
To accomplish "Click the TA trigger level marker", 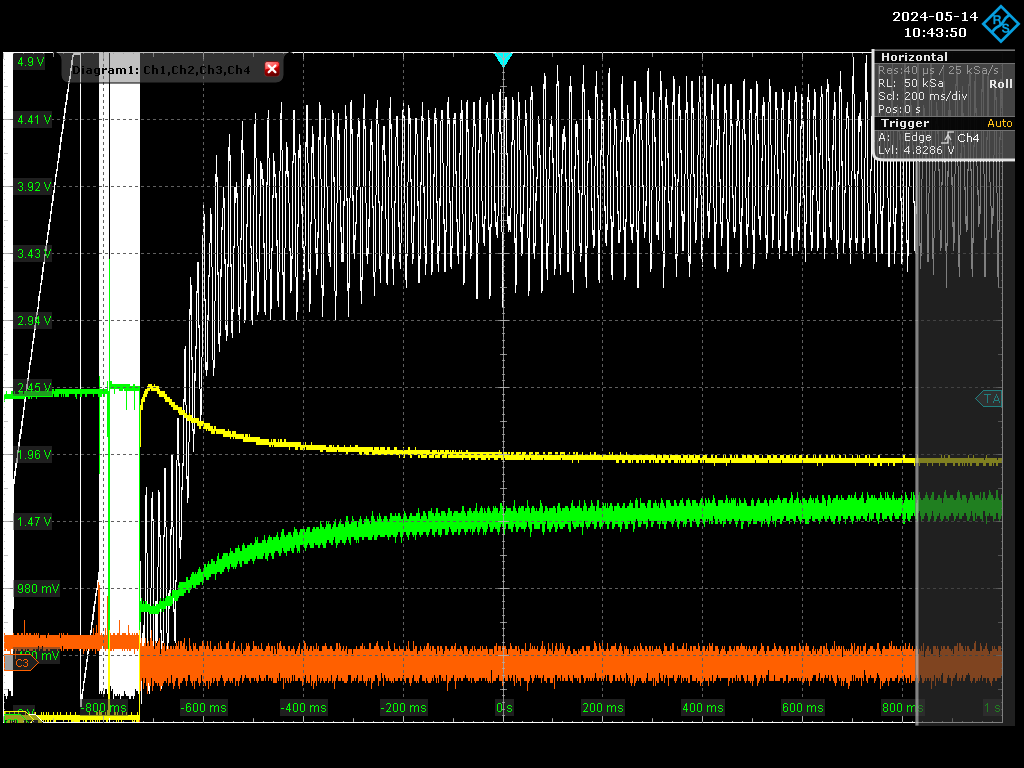I will [x=989, y=398].
